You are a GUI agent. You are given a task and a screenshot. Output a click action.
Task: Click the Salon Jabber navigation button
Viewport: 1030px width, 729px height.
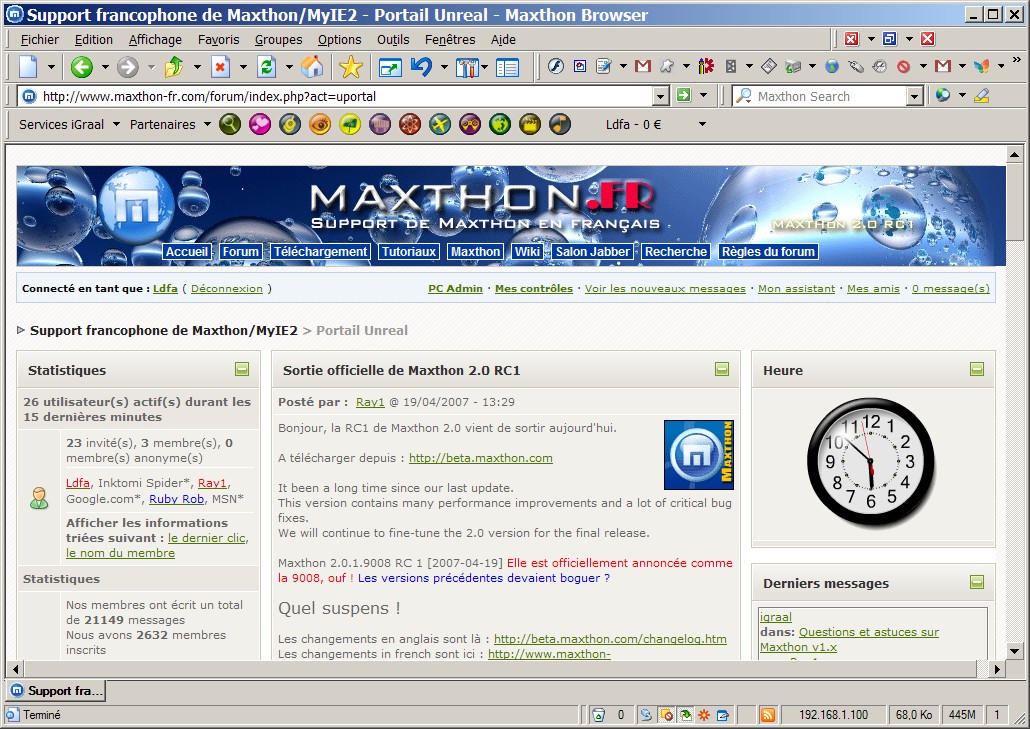click(x=593, y=252)
